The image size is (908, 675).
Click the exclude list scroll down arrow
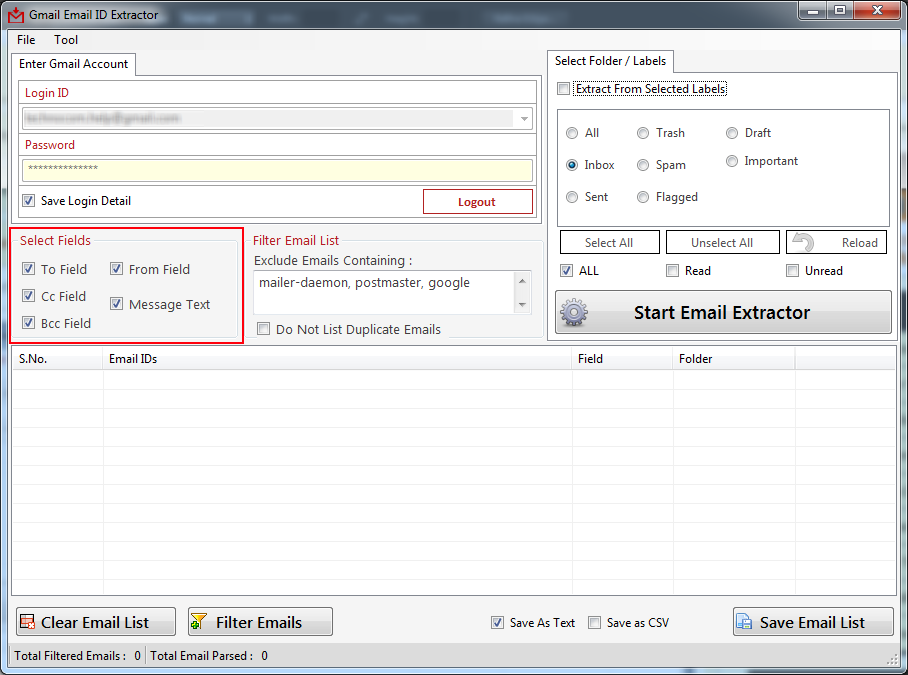click(x=522, y=305)
